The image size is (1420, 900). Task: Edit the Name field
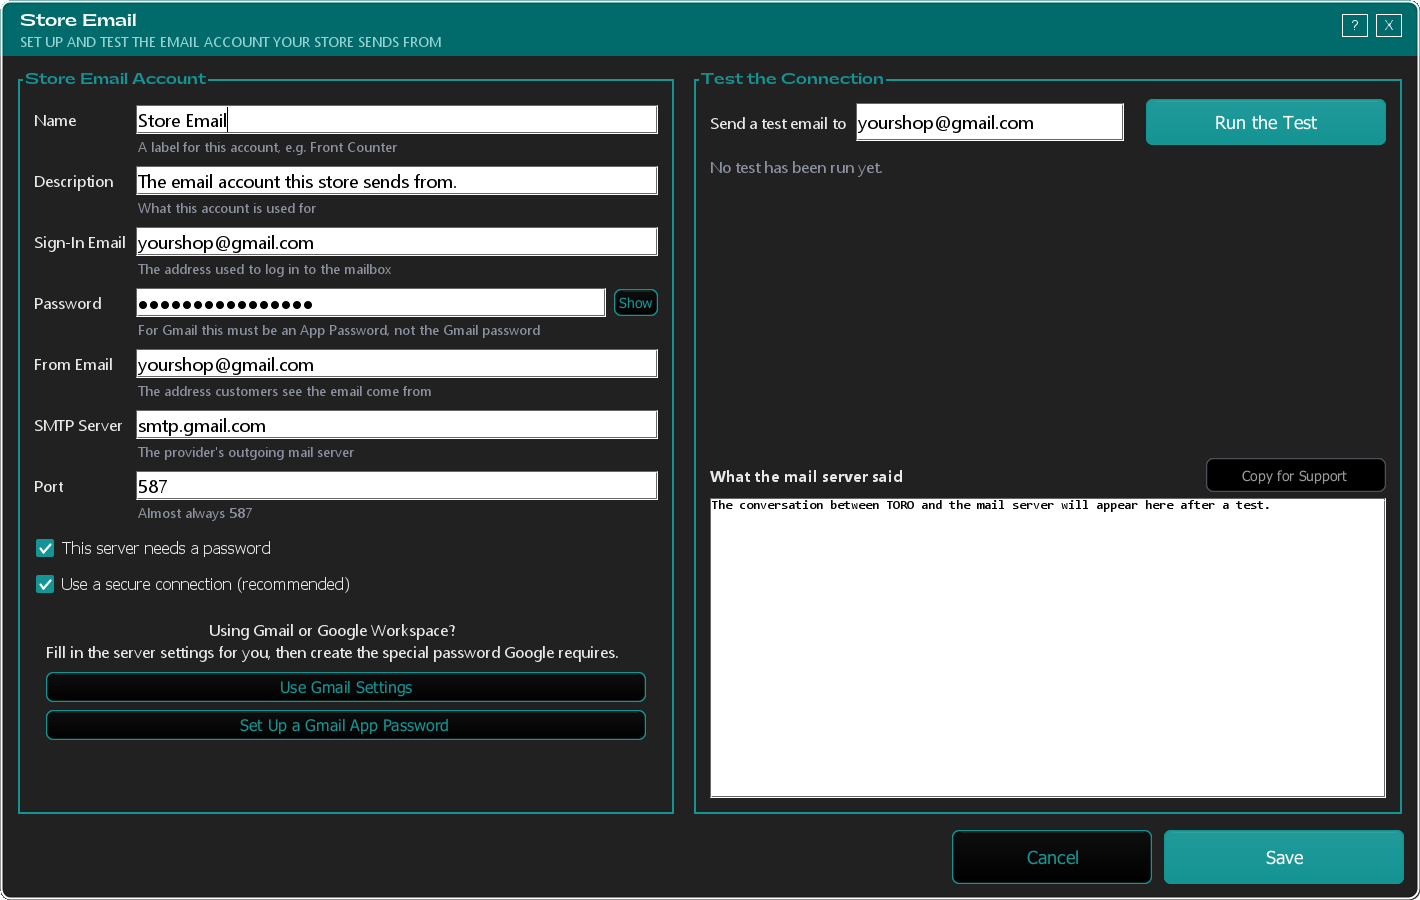(397, 120)
